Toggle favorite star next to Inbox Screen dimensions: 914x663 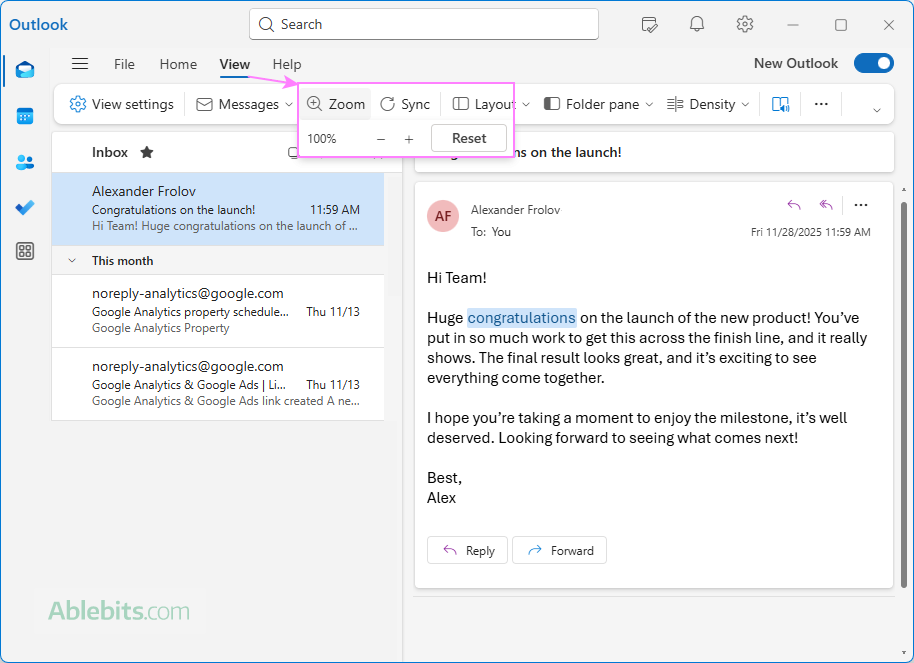(147, 152)
